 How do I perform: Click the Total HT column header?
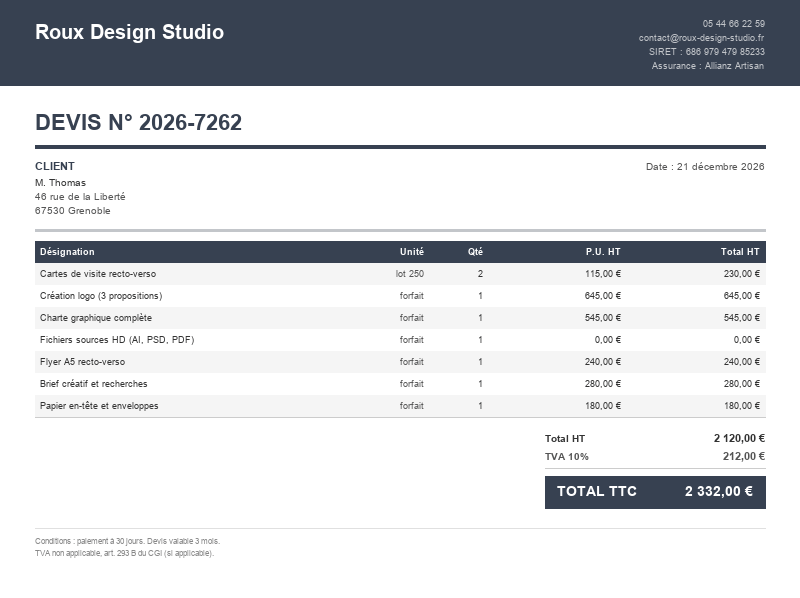(740, 252)
